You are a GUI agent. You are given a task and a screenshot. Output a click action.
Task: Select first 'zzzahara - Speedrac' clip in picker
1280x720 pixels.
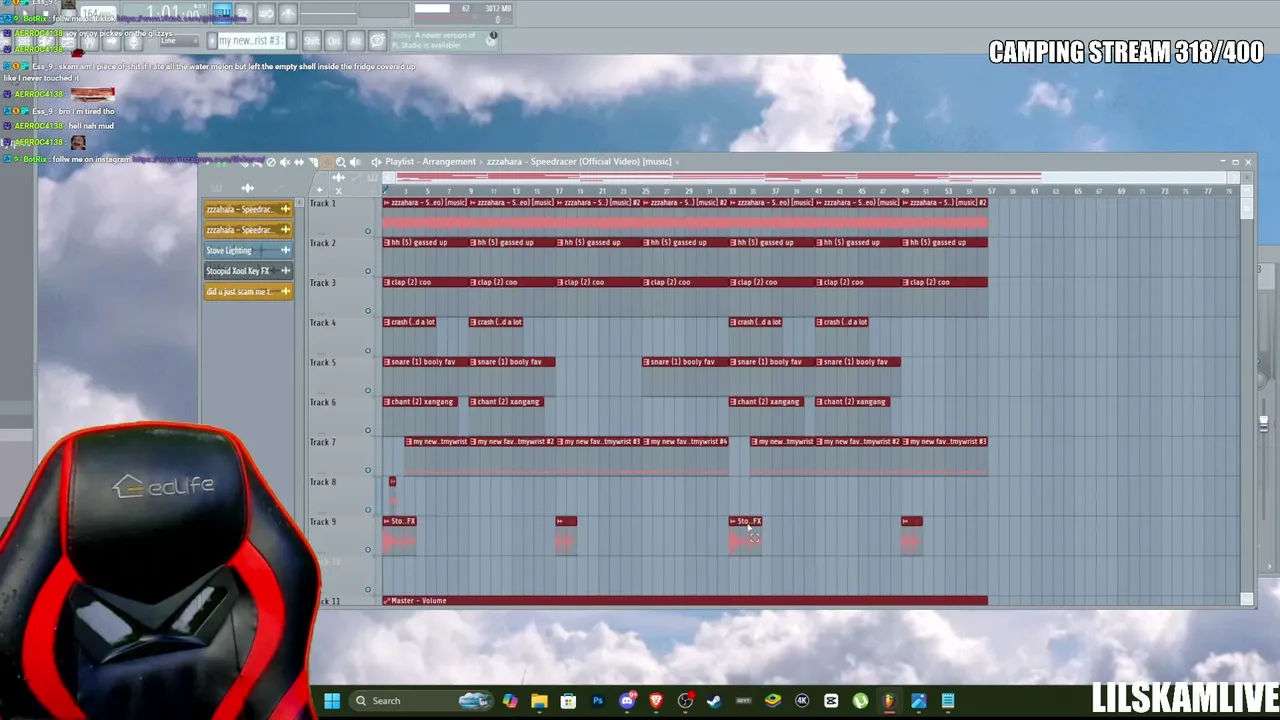248,209
